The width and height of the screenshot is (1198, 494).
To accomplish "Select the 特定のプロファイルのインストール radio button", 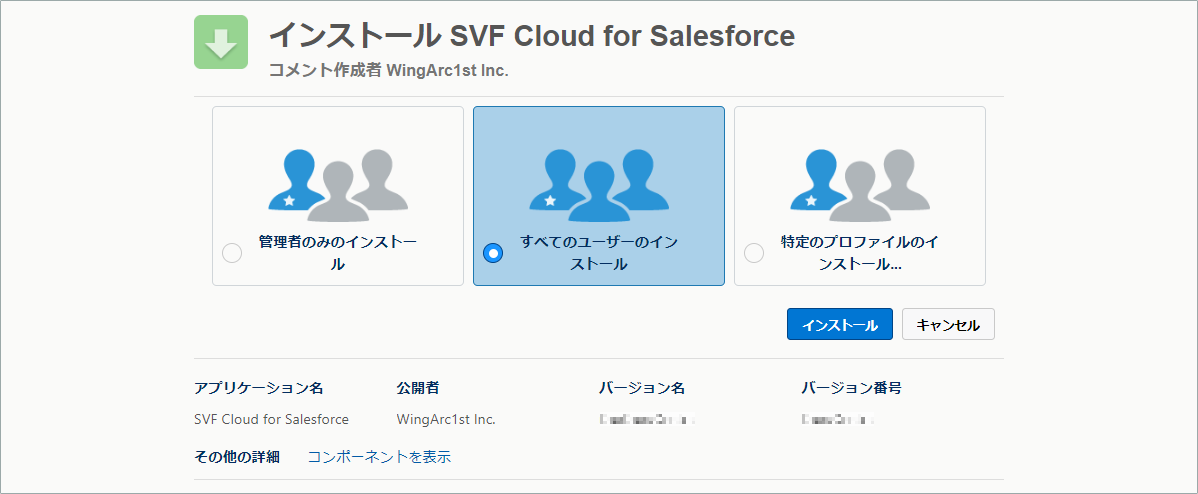I will tap(754, 253).
